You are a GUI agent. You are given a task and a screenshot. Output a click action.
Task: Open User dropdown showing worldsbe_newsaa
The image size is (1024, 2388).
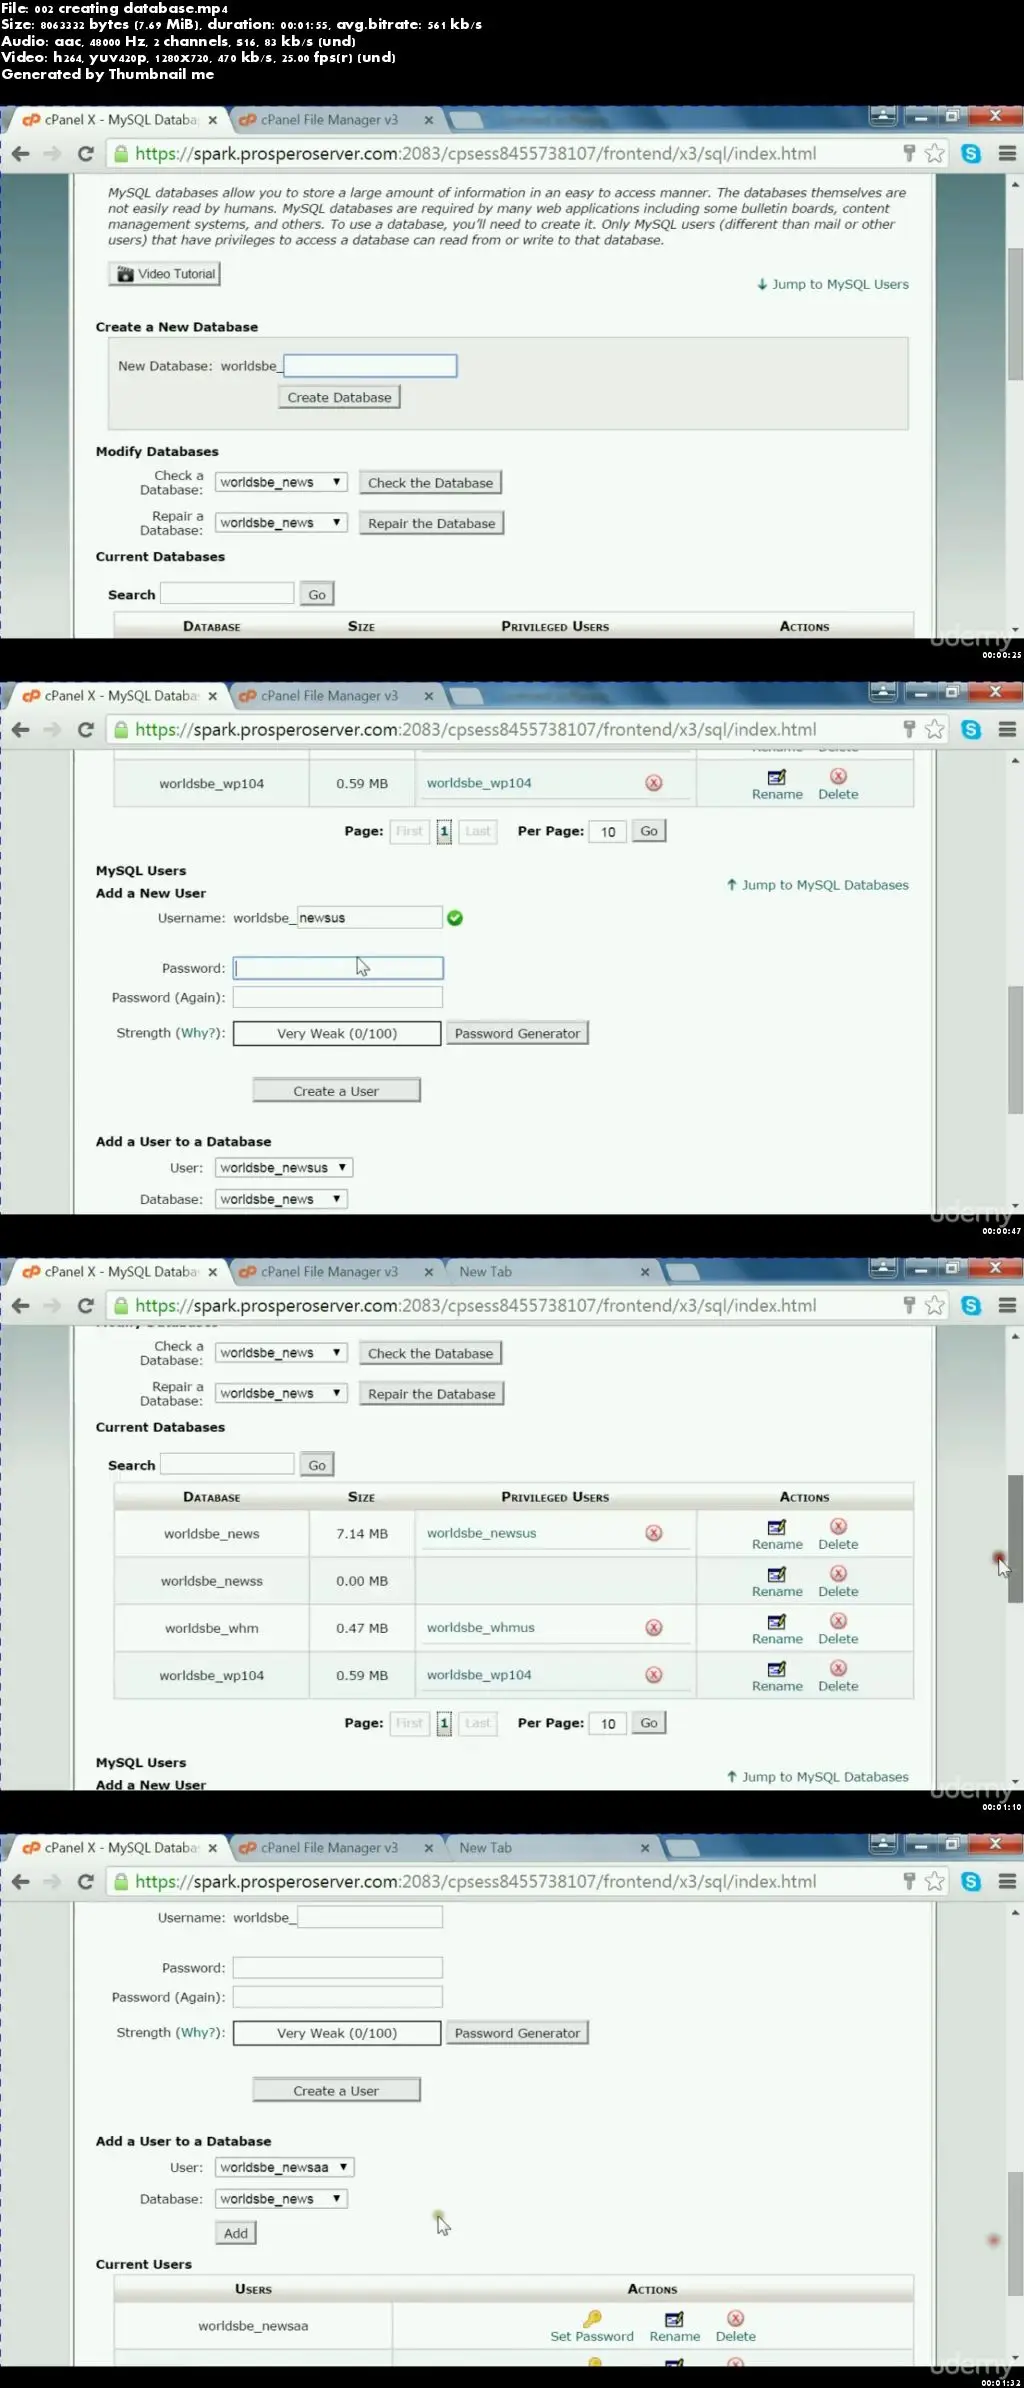(284, 2167)
